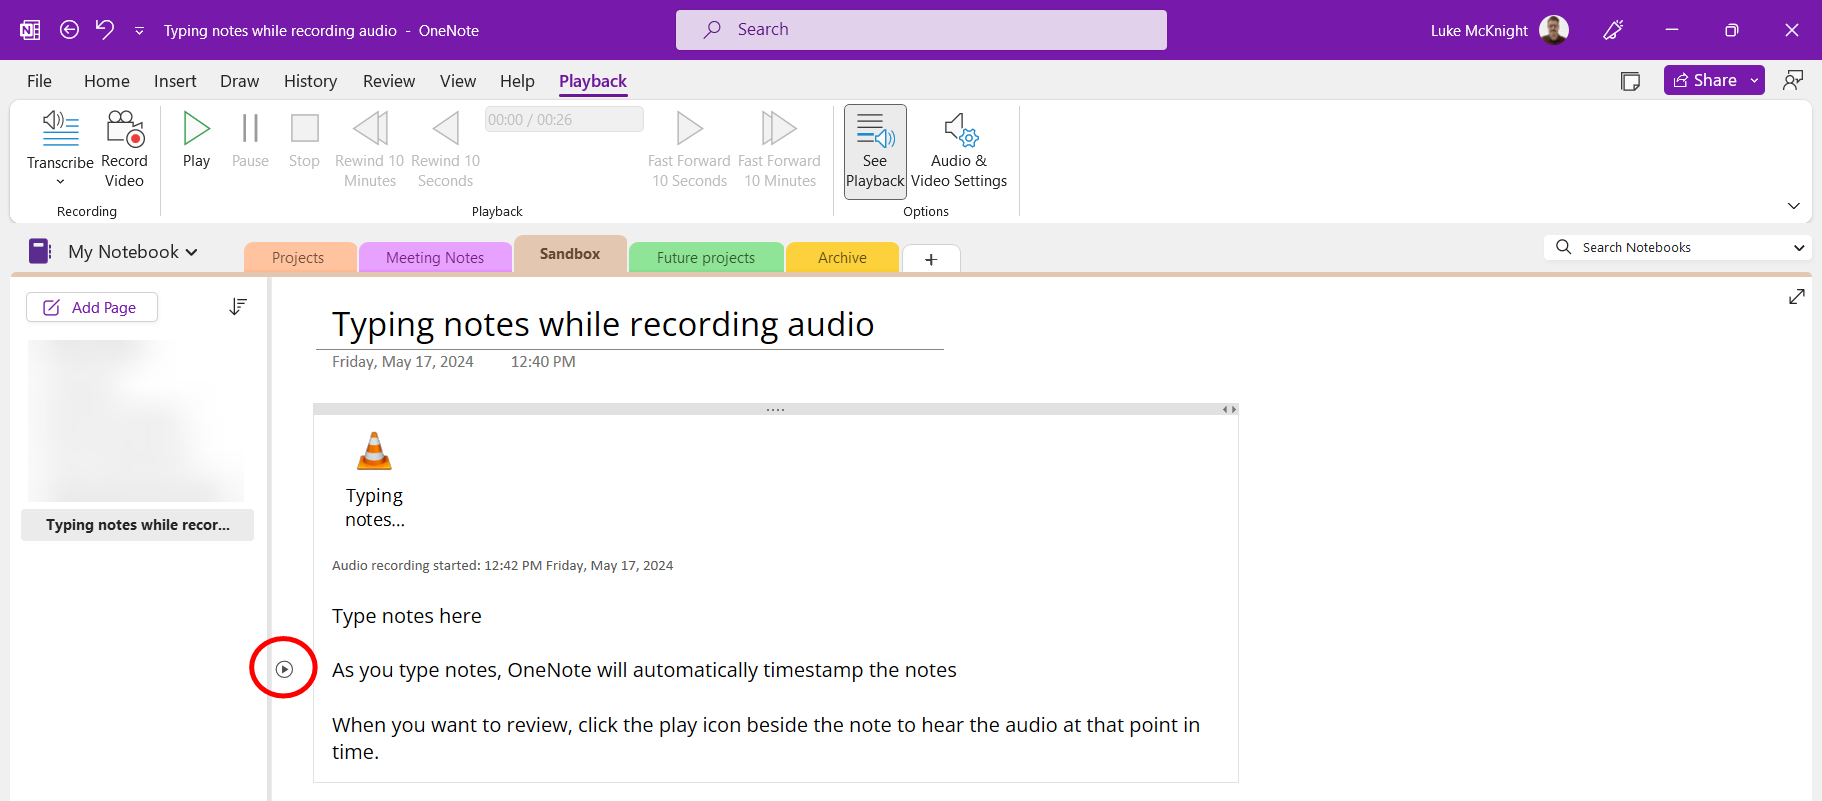The height and width of the screenshot is (801, 1822).
Task: Click the note container top handle
Action: pos(775,409)
